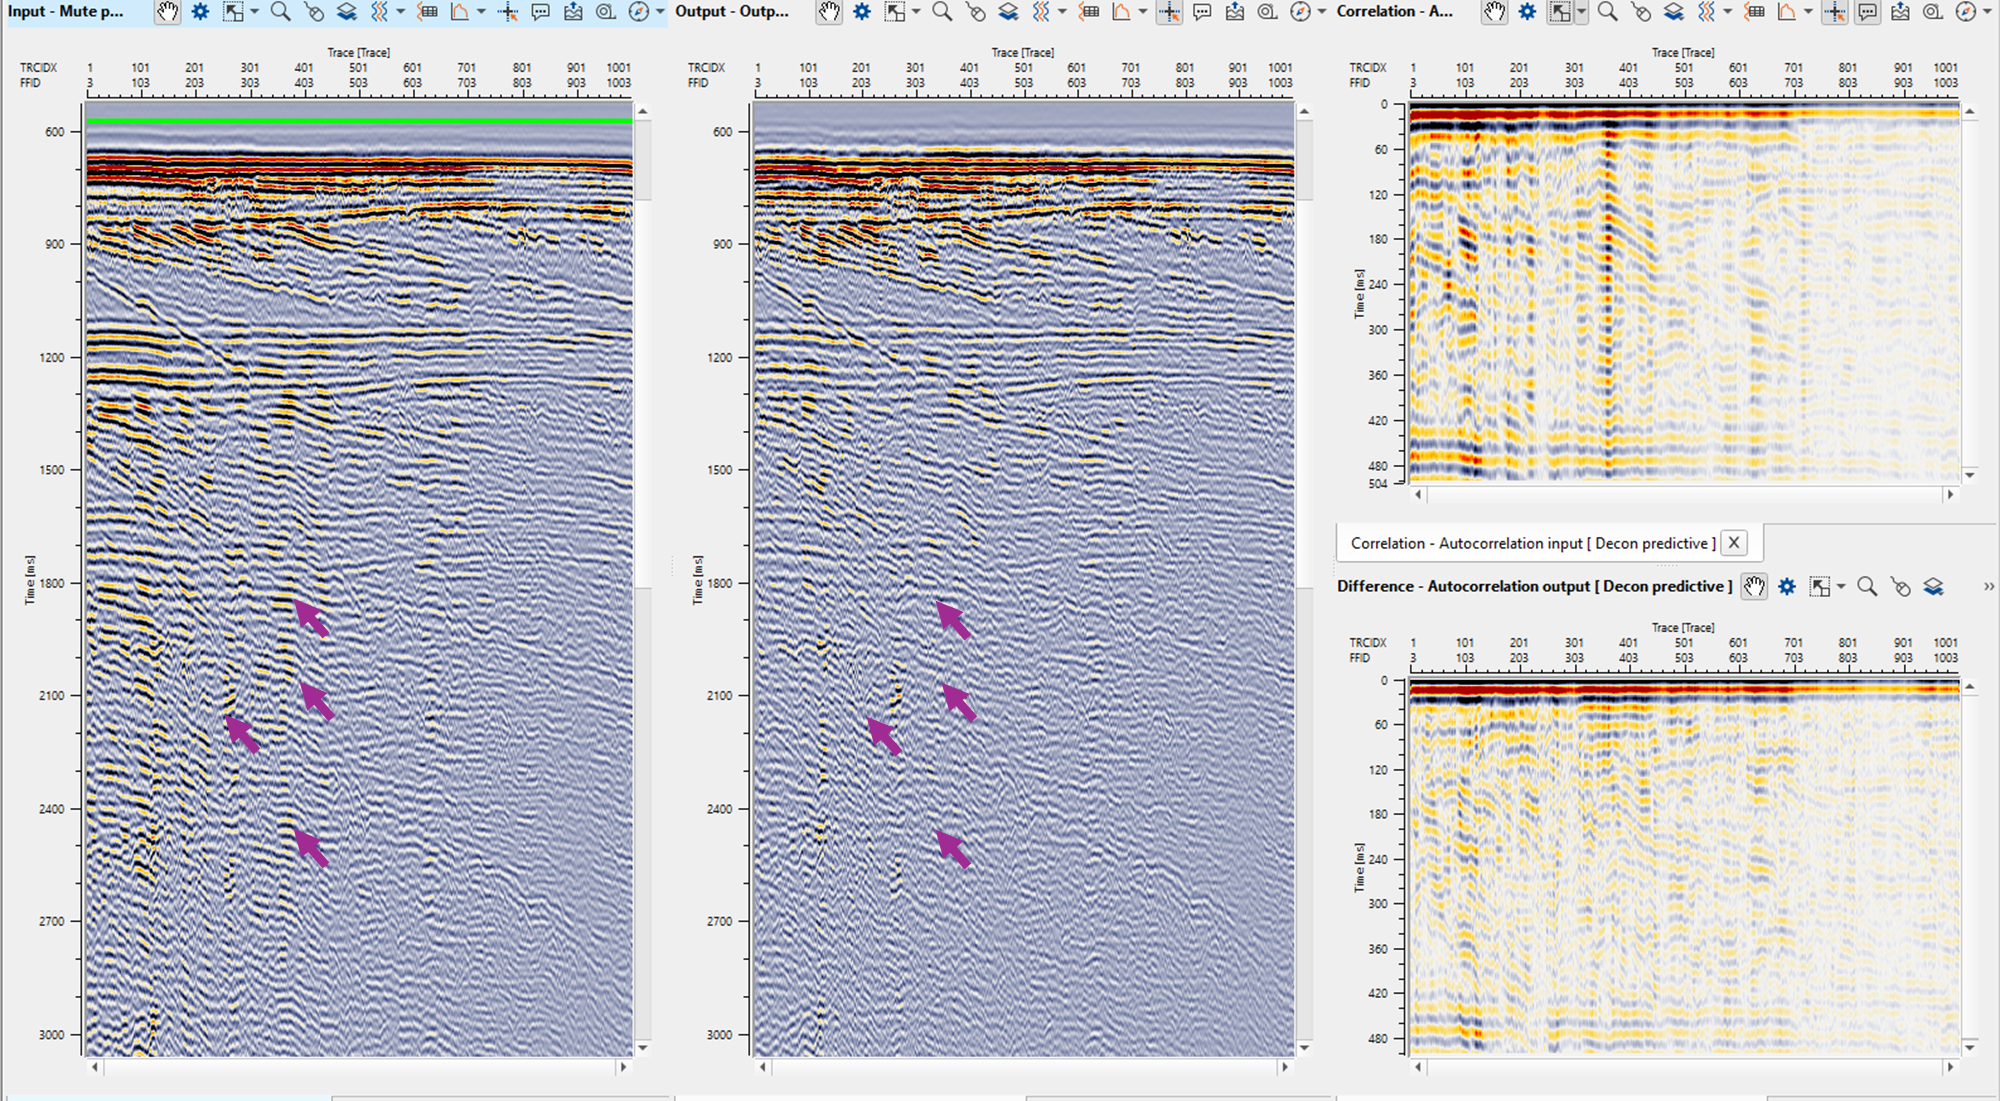Click crosshair picker icon in Input toolbar
Screen dimensions: 2000x1101
click(508, 12)
